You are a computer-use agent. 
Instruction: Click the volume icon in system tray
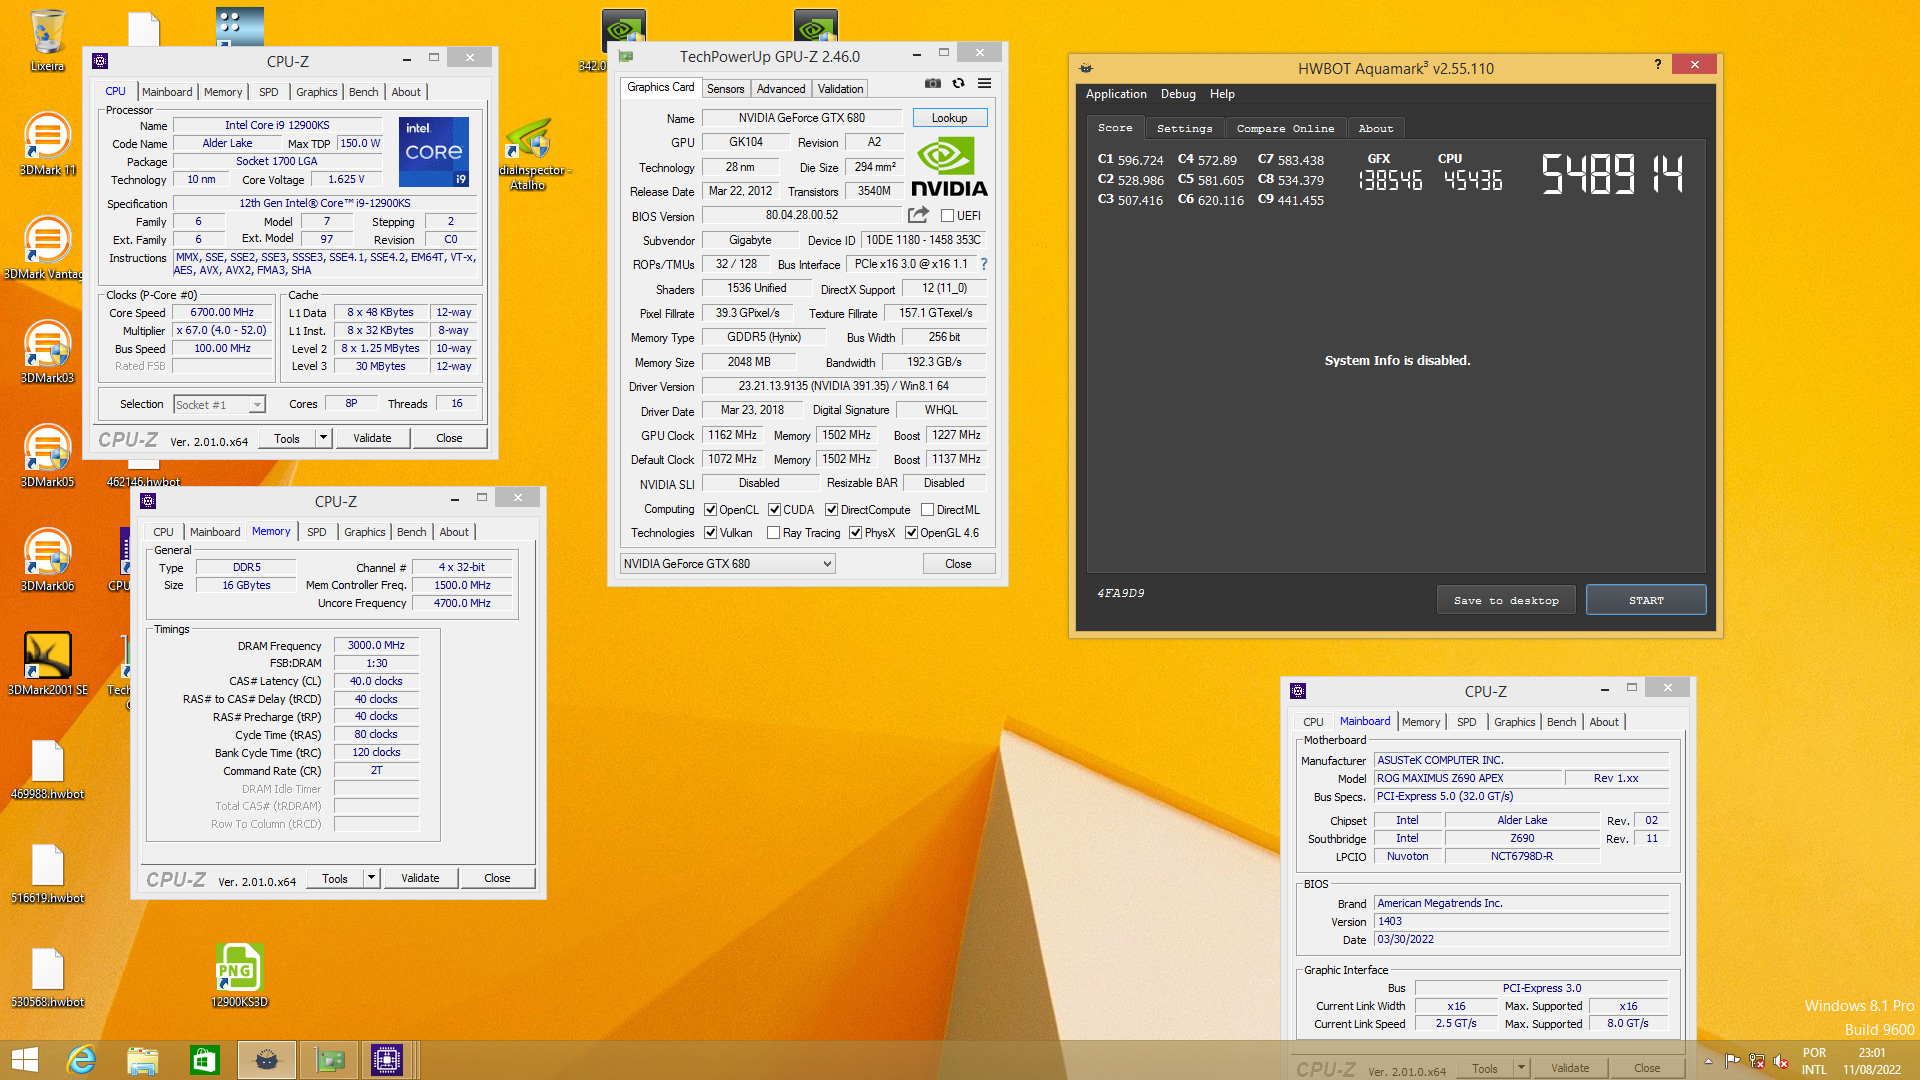[x=1781, y=1061]
